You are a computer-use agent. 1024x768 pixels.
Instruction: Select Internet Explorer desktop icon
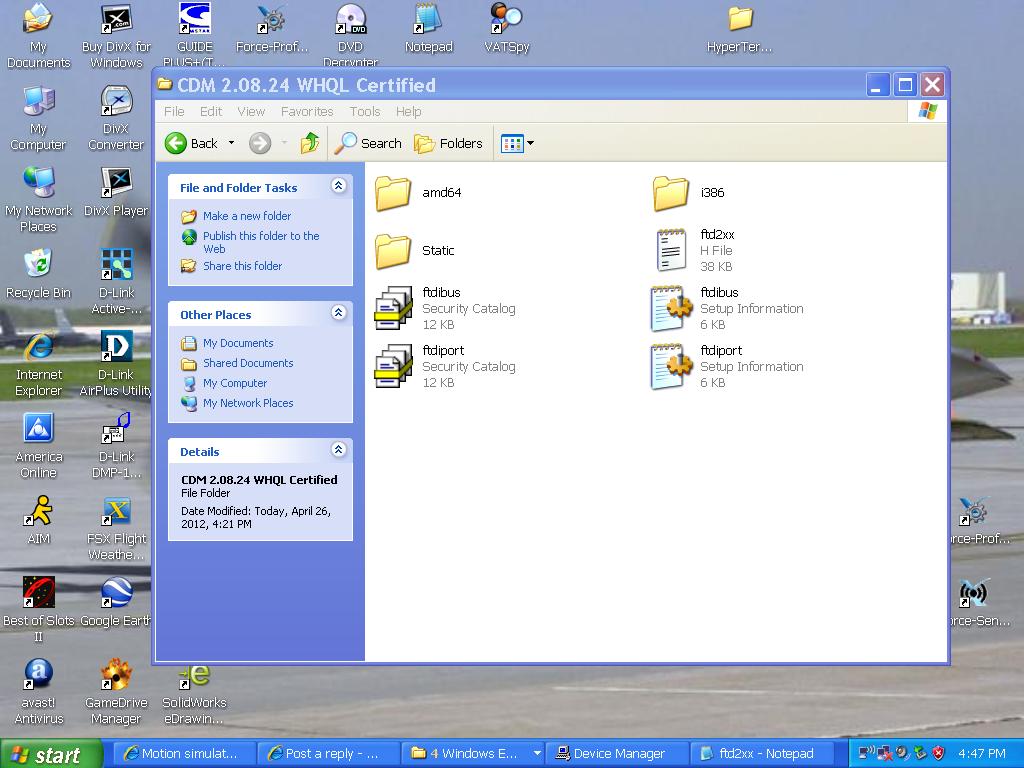[39, 363]
